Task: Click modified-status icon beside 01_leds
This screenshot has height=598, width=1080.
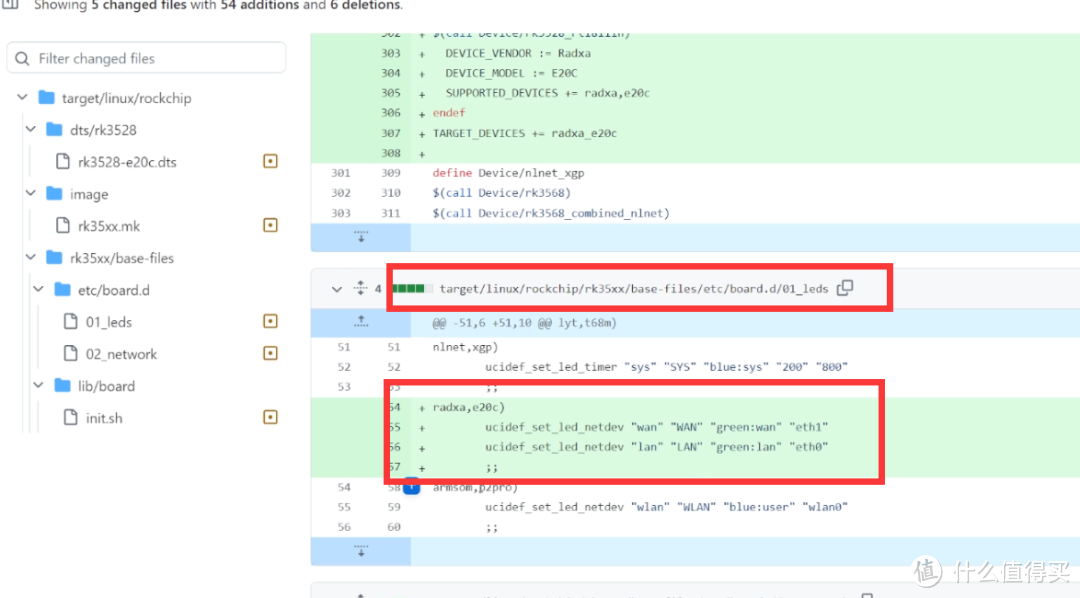Action: 270,321
